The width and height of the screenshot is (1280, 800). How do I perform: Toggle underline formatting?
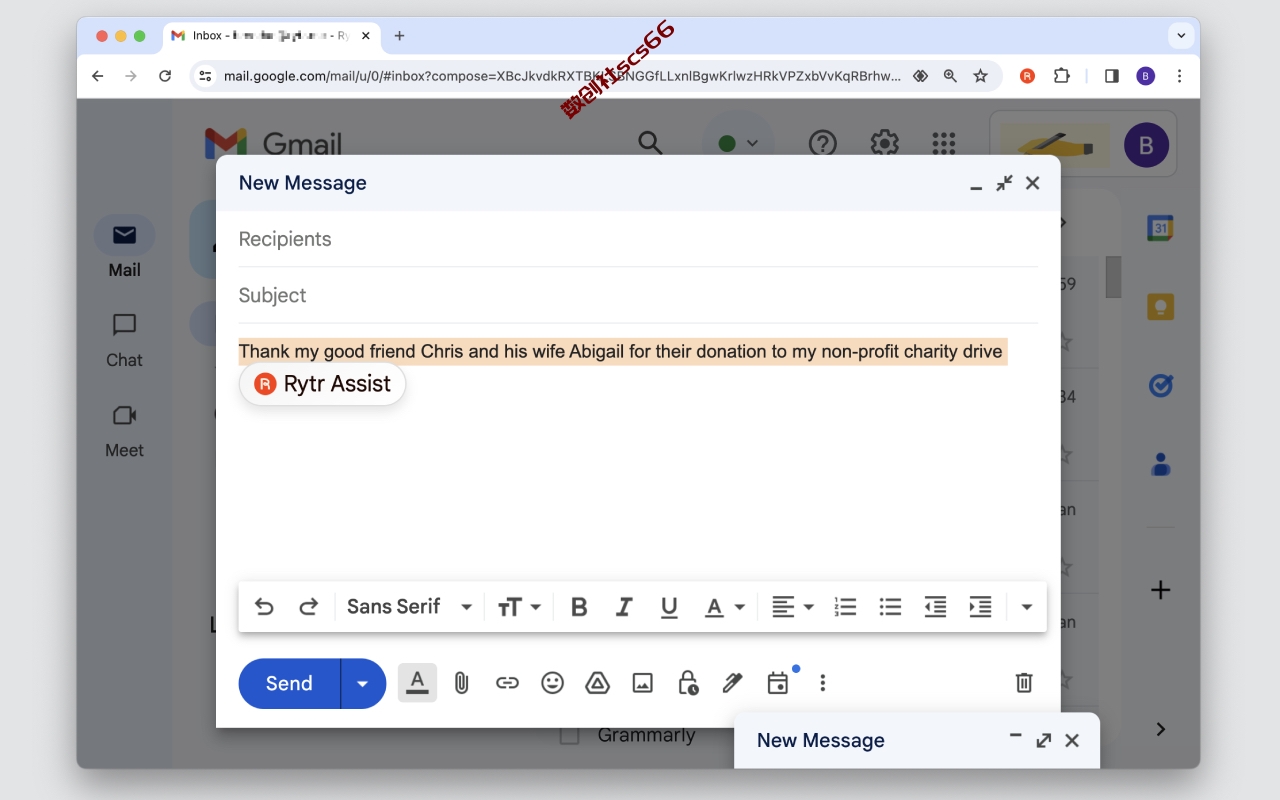(669, 606)
